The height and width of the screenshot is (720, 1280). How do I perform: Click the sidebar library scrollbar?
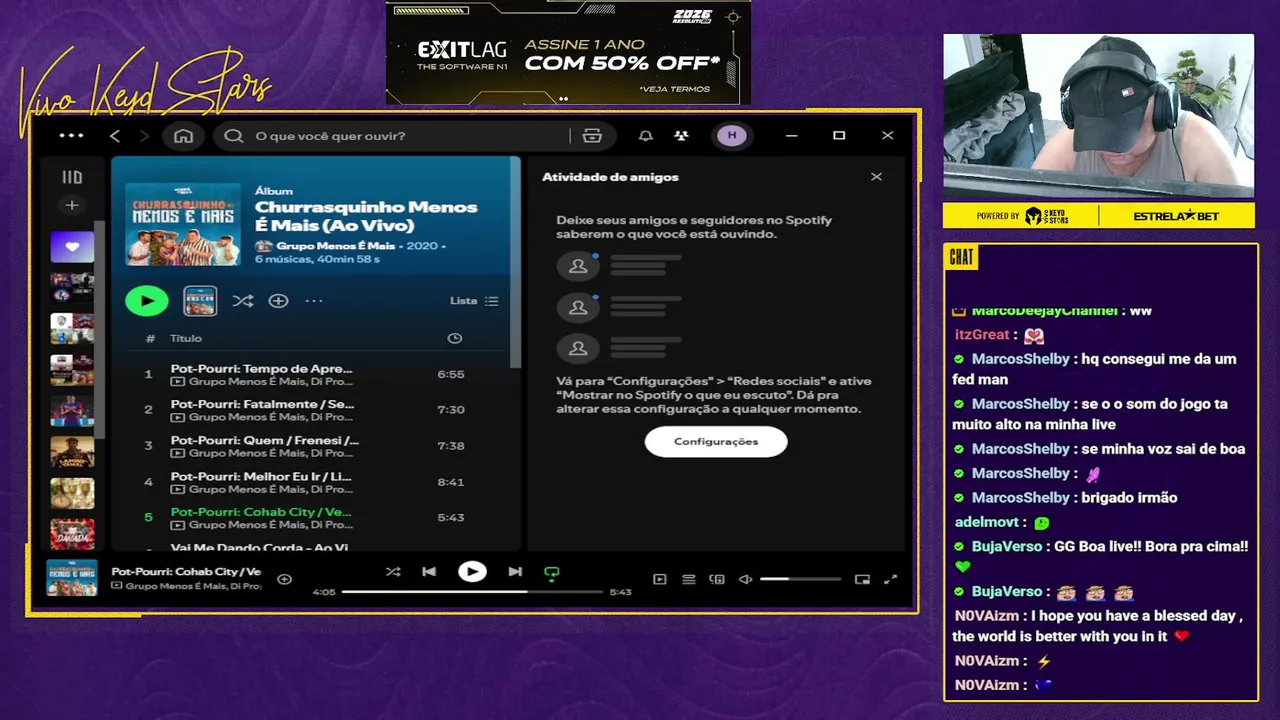[x=99, y=330]
